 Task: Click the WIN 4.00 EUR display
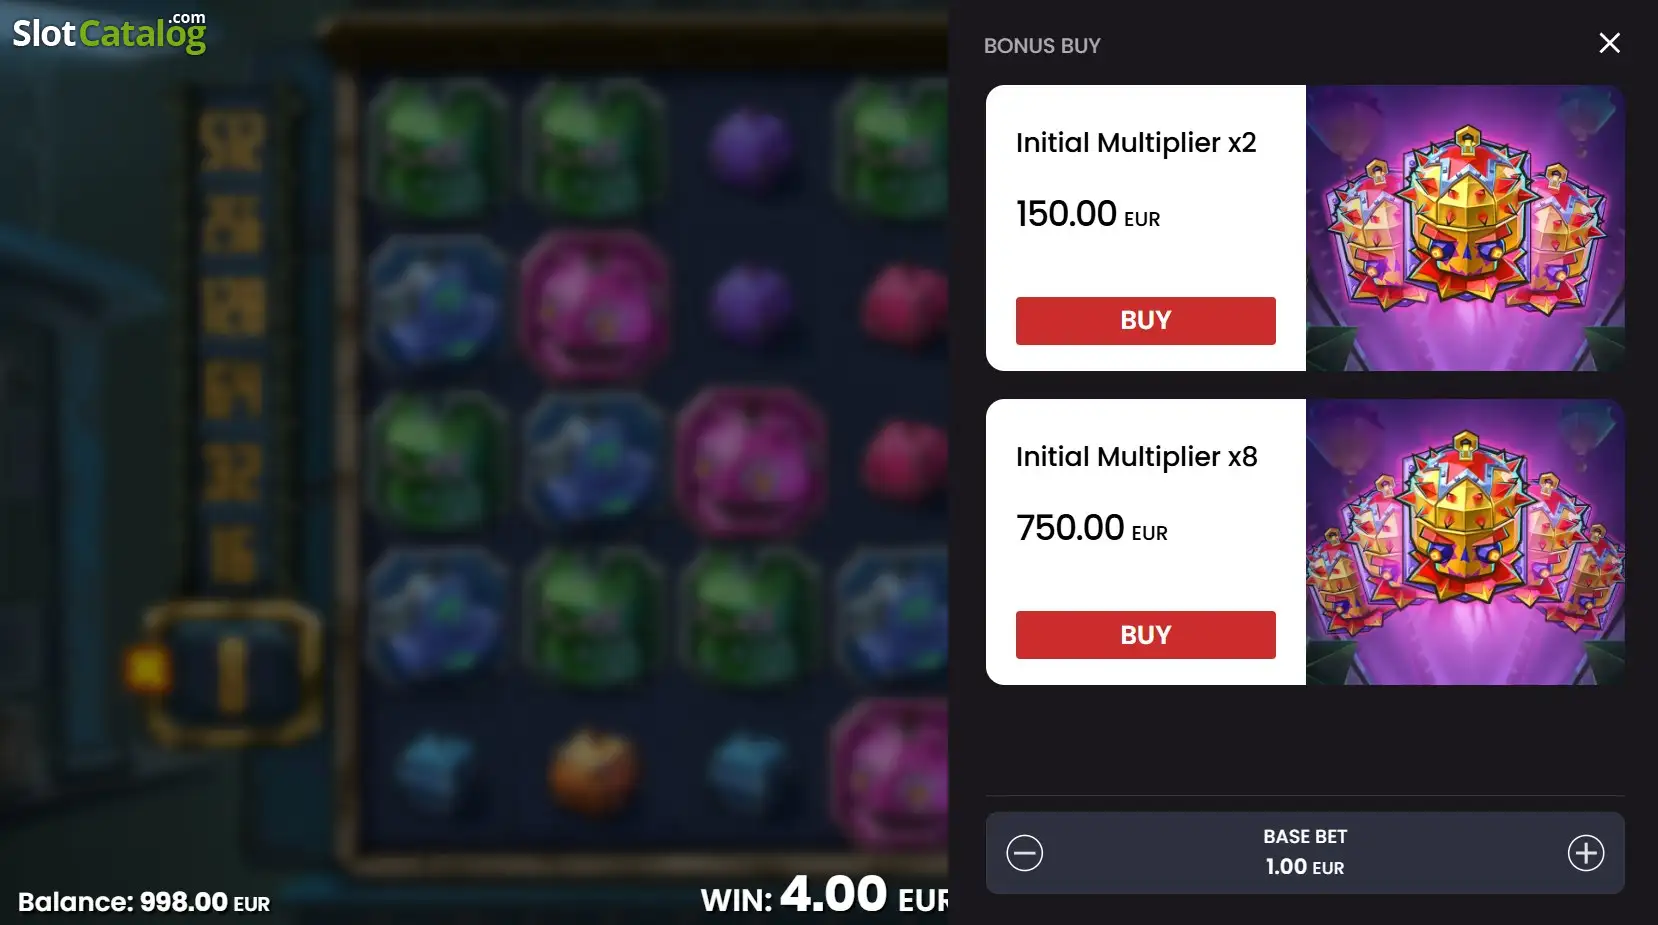click(x=824, y=894)
